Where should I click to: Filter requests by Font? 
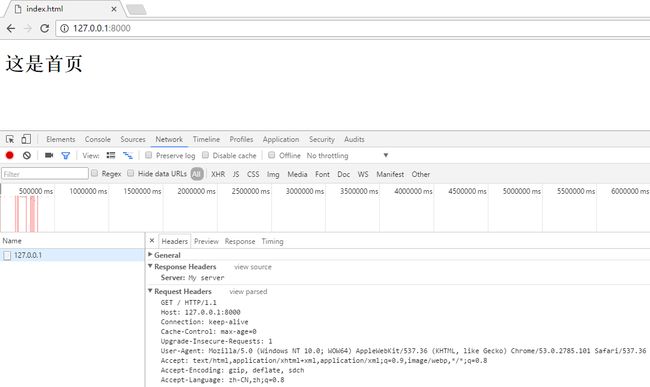click(x=322, y=174)
